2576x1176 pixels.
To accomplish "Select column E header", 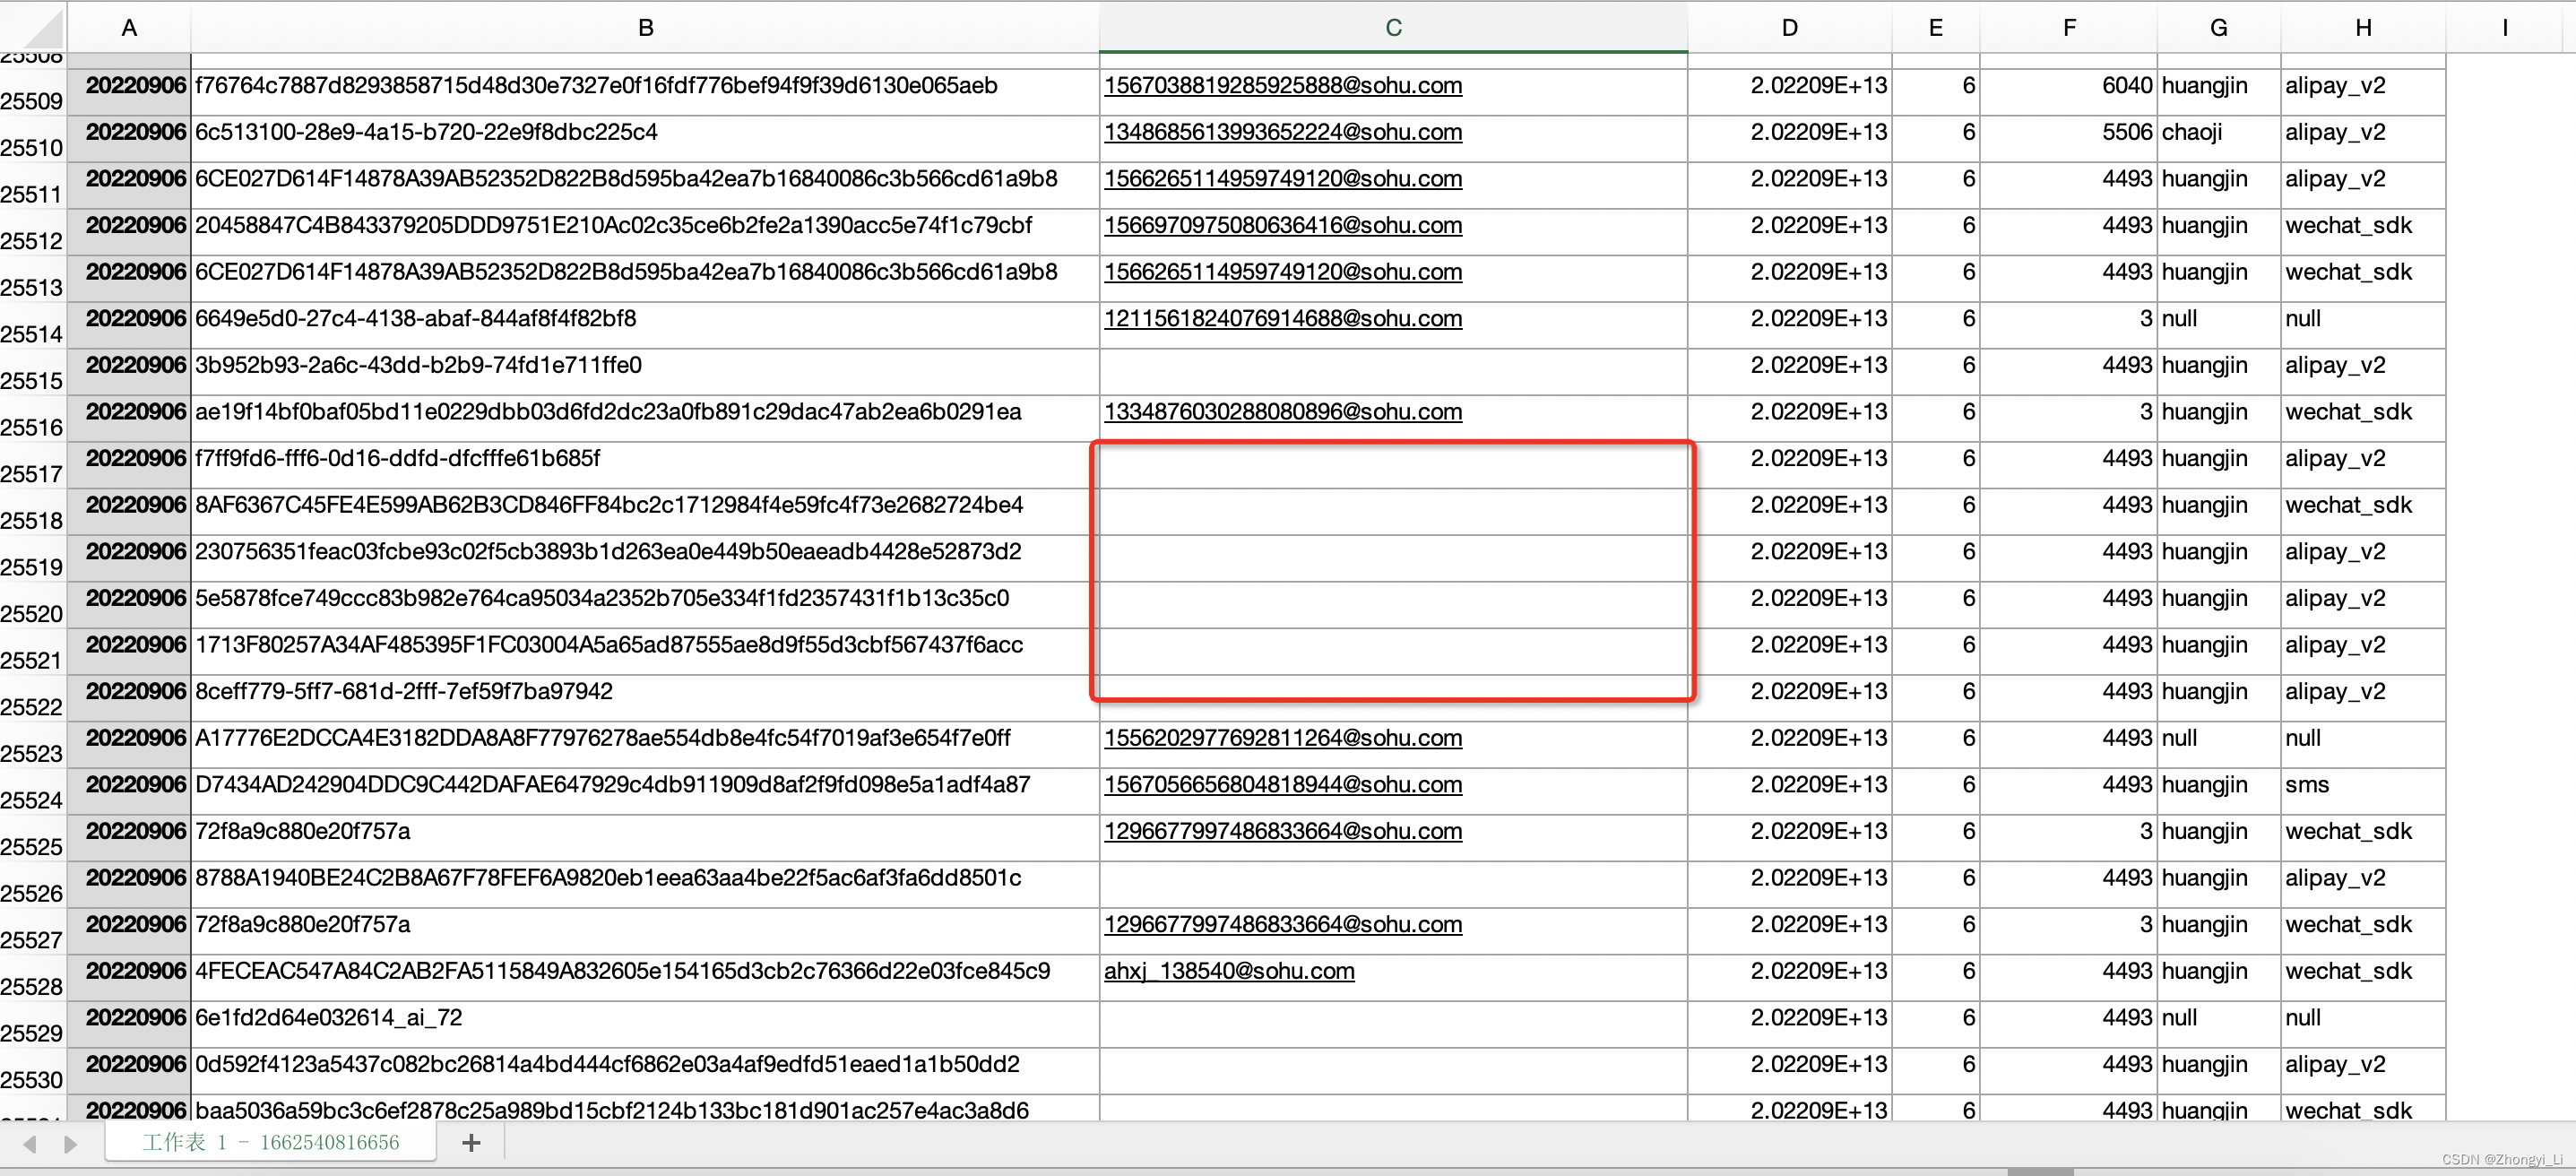I will click(x=1936, y=28).
